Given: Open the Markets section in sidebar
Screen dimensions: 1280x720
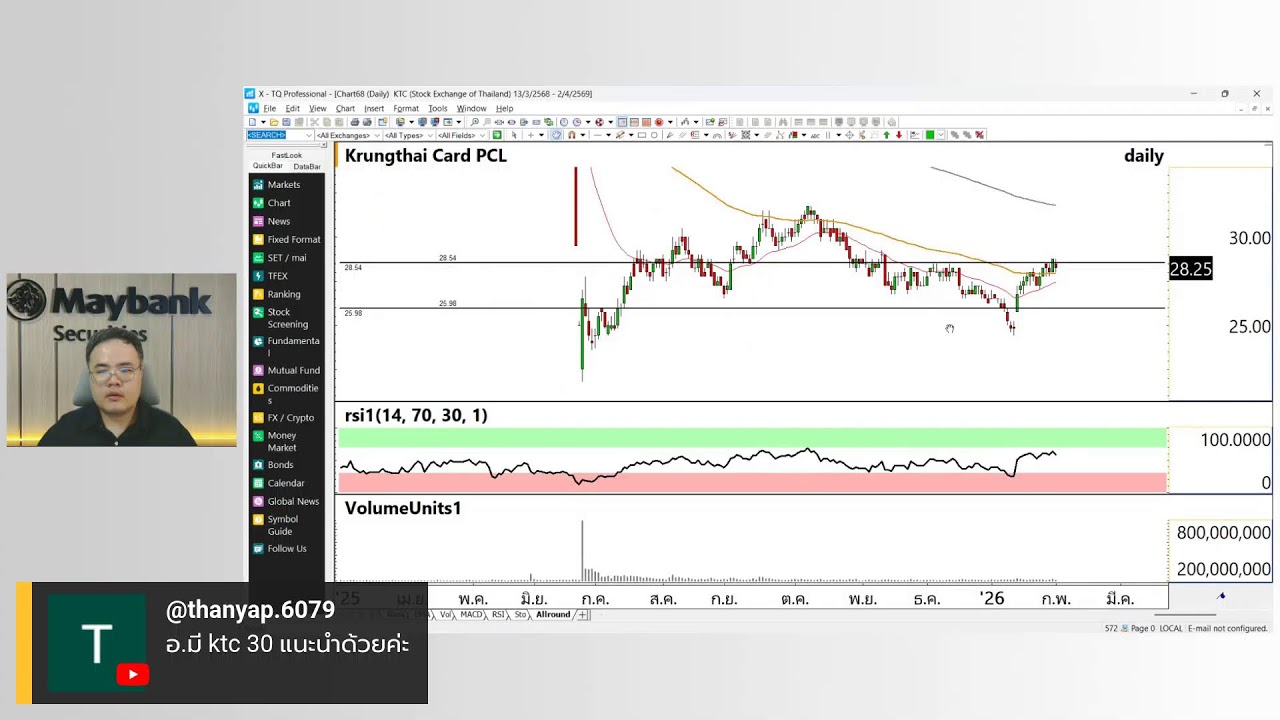Looking at the screenshot, I should [x=283, y=185].
